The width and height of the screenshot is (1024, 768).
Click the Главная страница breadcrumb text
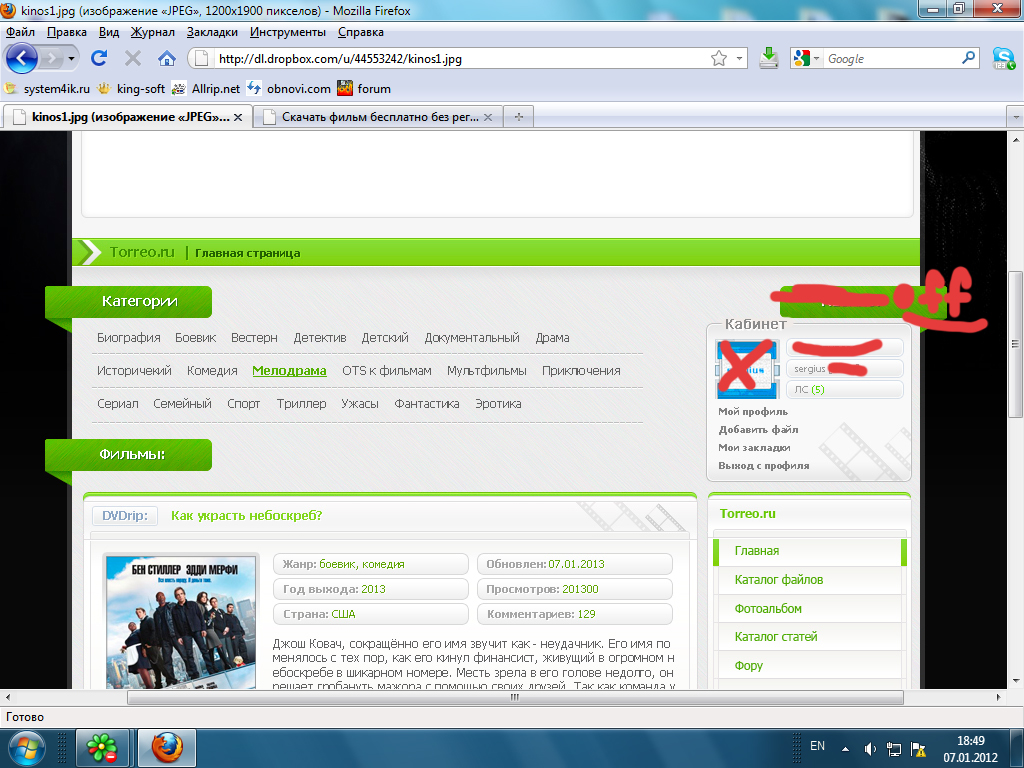248,253
